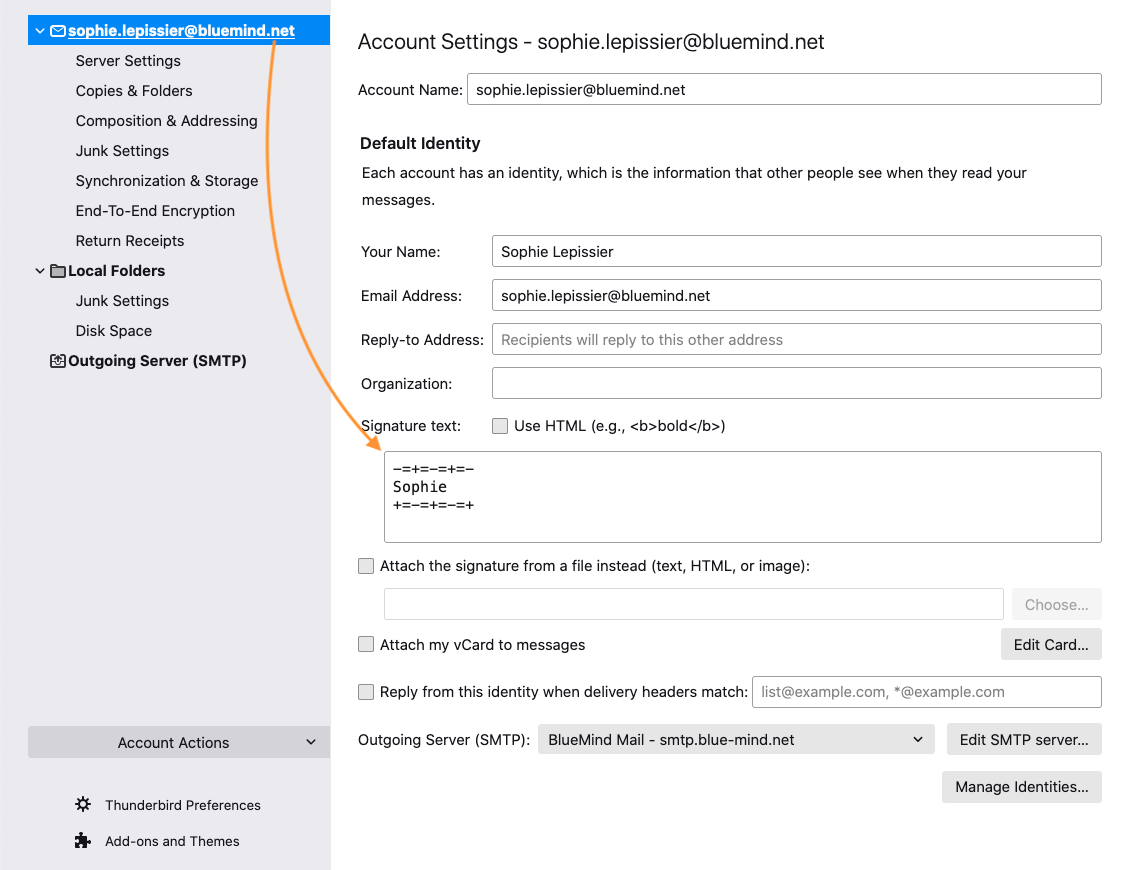Check Attach my vCard to messages
This screenshot has width=1130, height=870.
coord(366,644)
